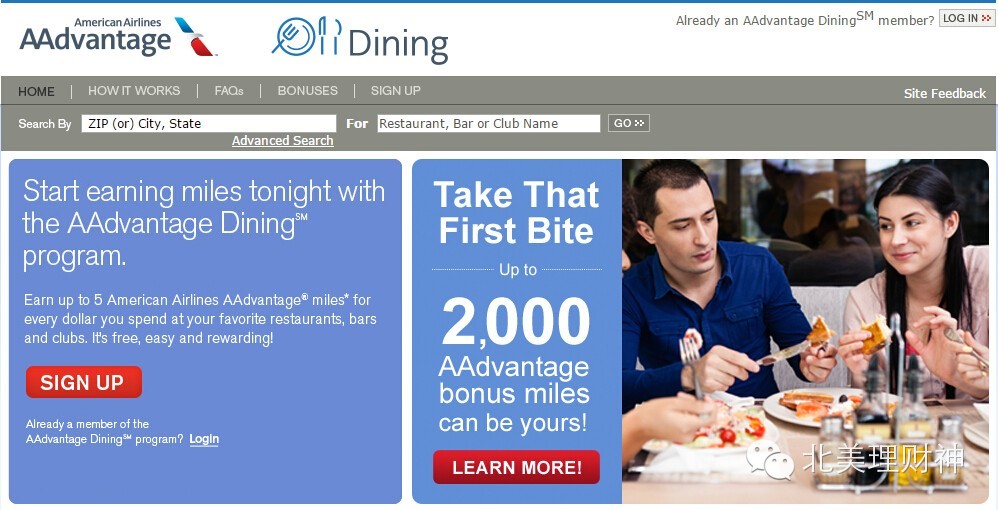Click the GO search button
The height and width of the screenshot is (510, 998).
coord(628,124)
